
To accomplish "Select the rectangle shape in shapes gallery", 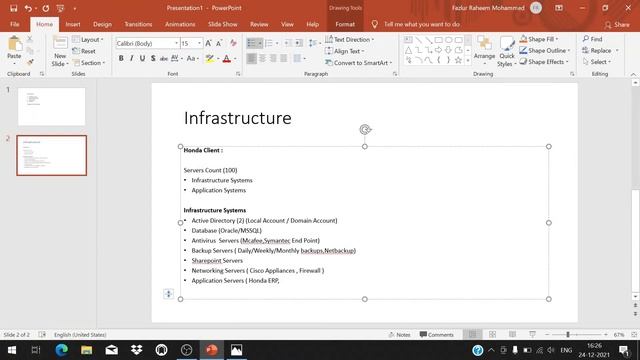I will 438,40.
